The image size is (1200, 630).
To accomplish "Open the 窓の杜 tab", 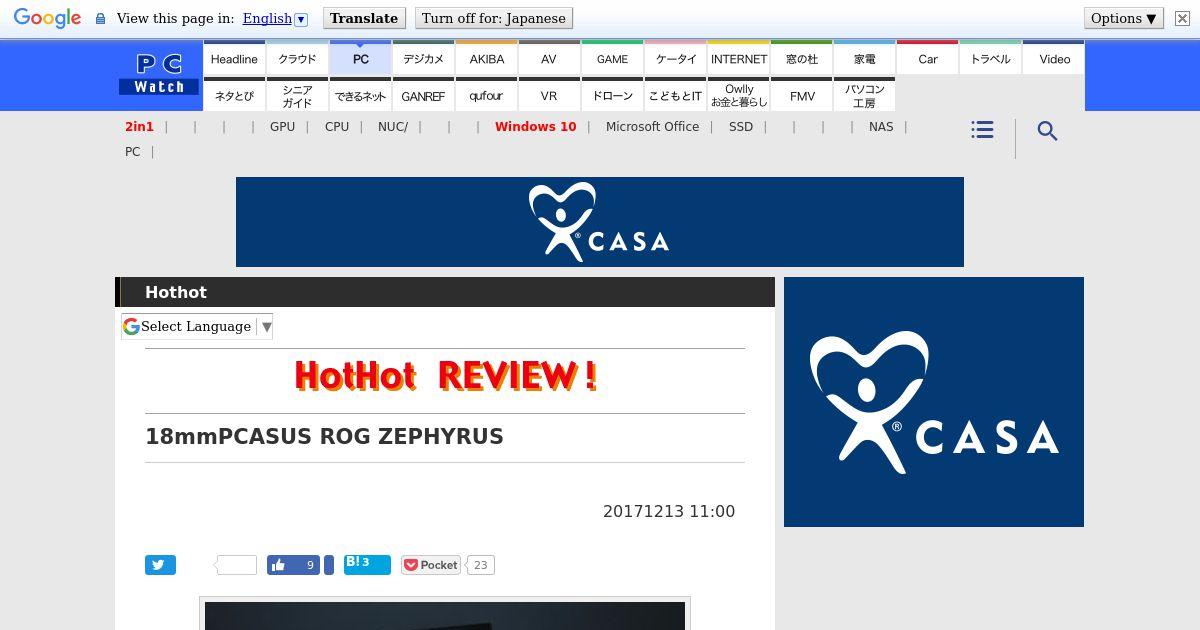I will (x=801, y=58).
